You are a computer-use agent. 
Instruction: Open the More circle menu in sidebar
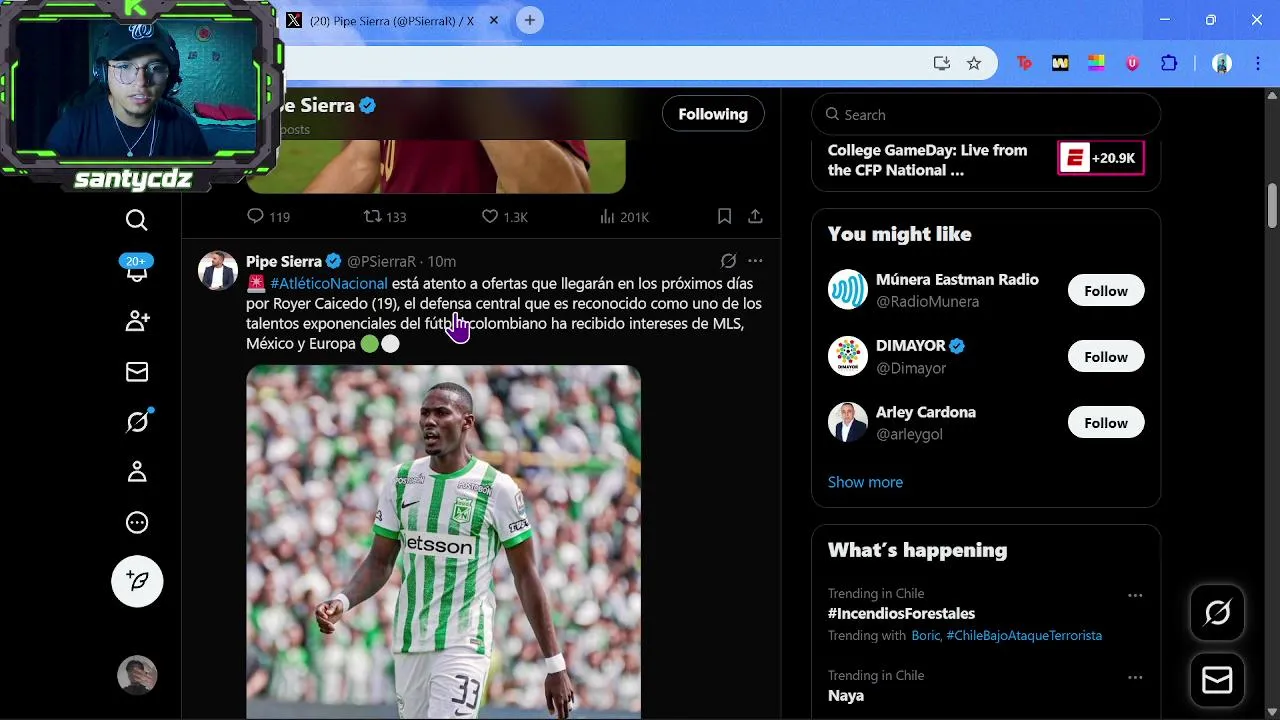(137, 522)
